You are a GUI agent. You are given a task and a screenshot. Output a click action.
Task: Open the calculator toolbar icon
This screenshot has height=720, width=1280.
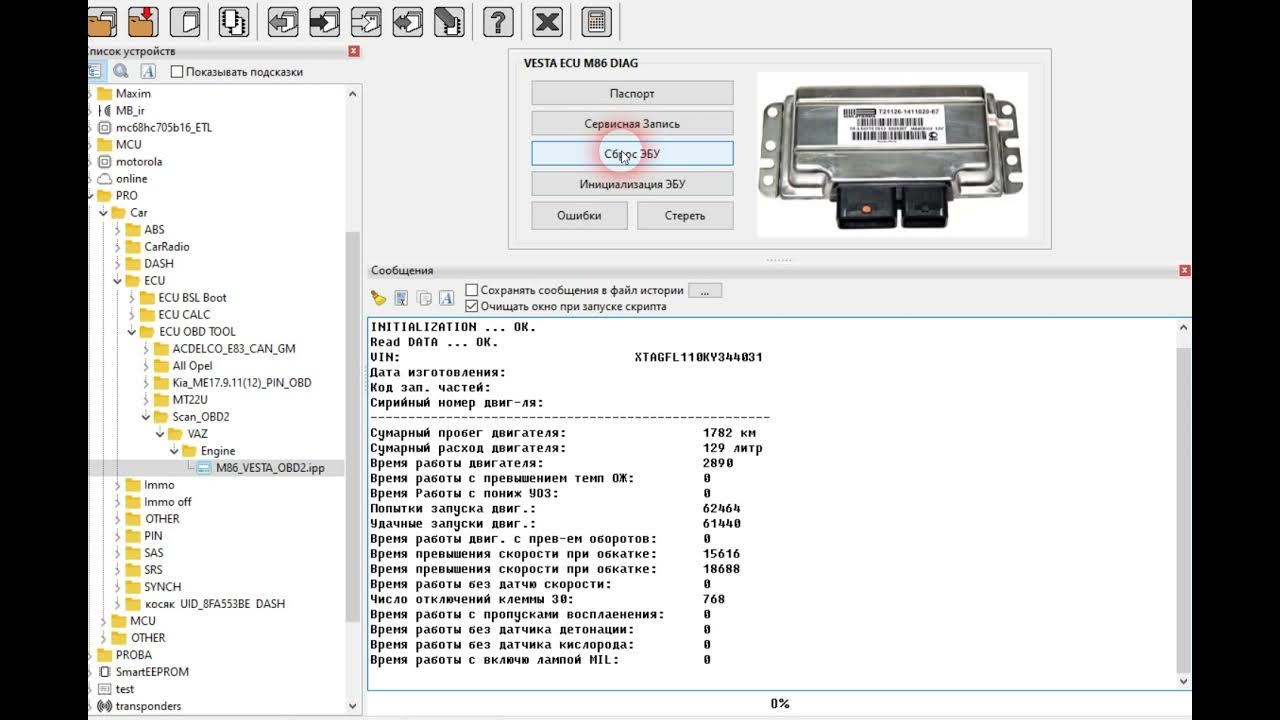tap(596, 21)
